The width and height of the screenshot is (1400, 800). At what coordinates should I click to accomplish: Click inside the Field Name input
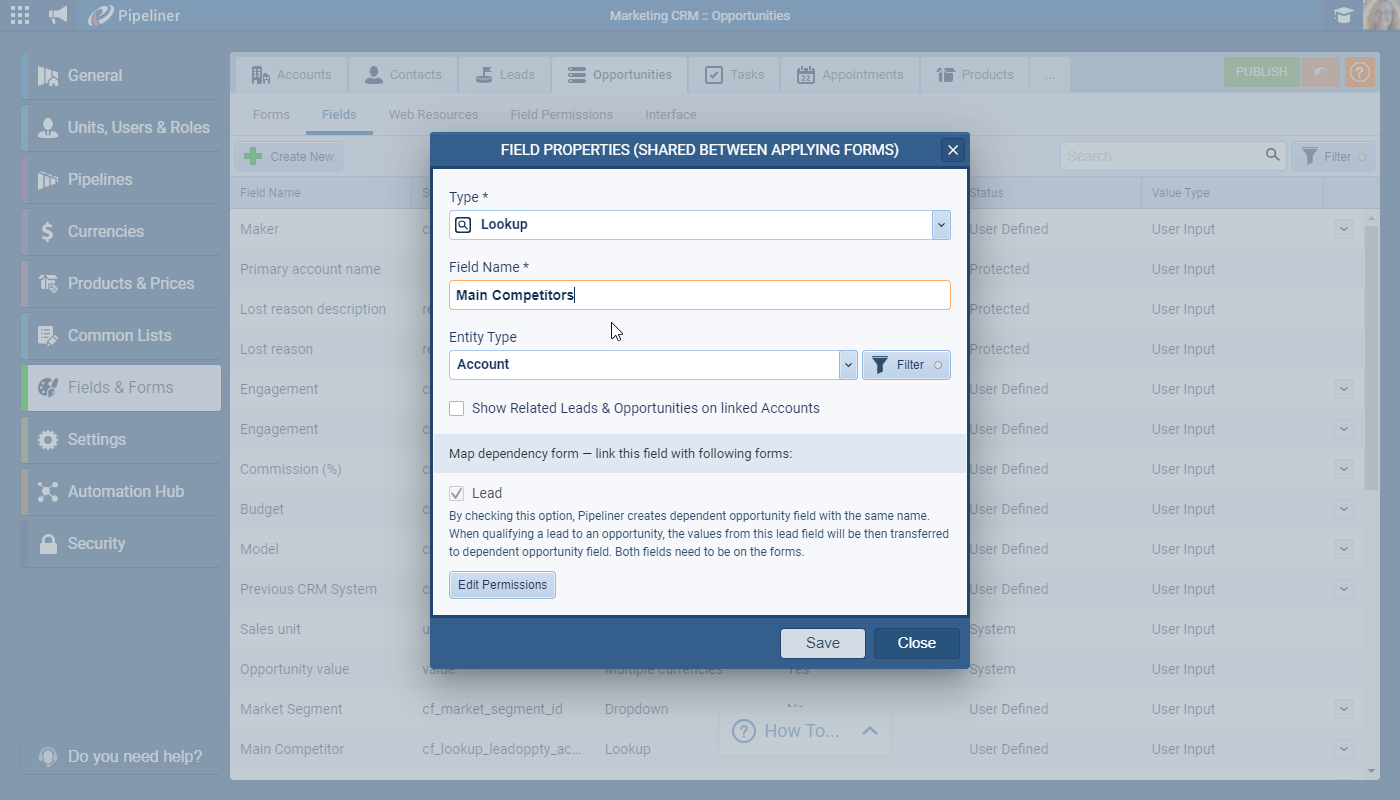coord(650,294)
